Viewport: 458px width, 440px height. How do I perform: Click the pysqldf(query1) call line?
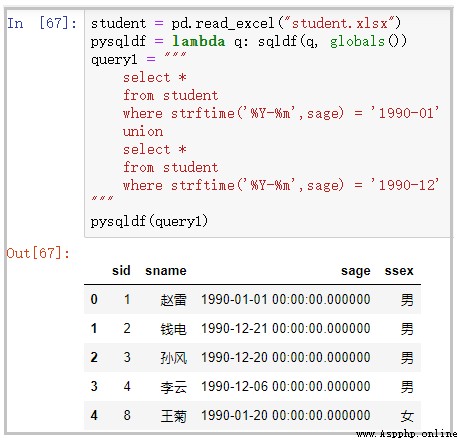149,221
